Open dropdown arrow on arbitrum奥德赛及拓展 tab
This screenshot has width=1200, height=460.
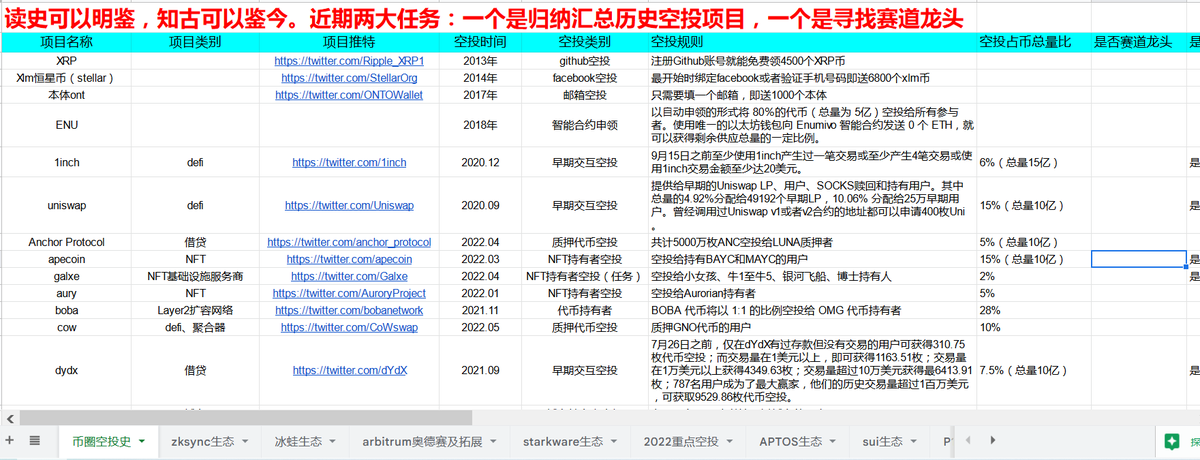pos(495,441)
